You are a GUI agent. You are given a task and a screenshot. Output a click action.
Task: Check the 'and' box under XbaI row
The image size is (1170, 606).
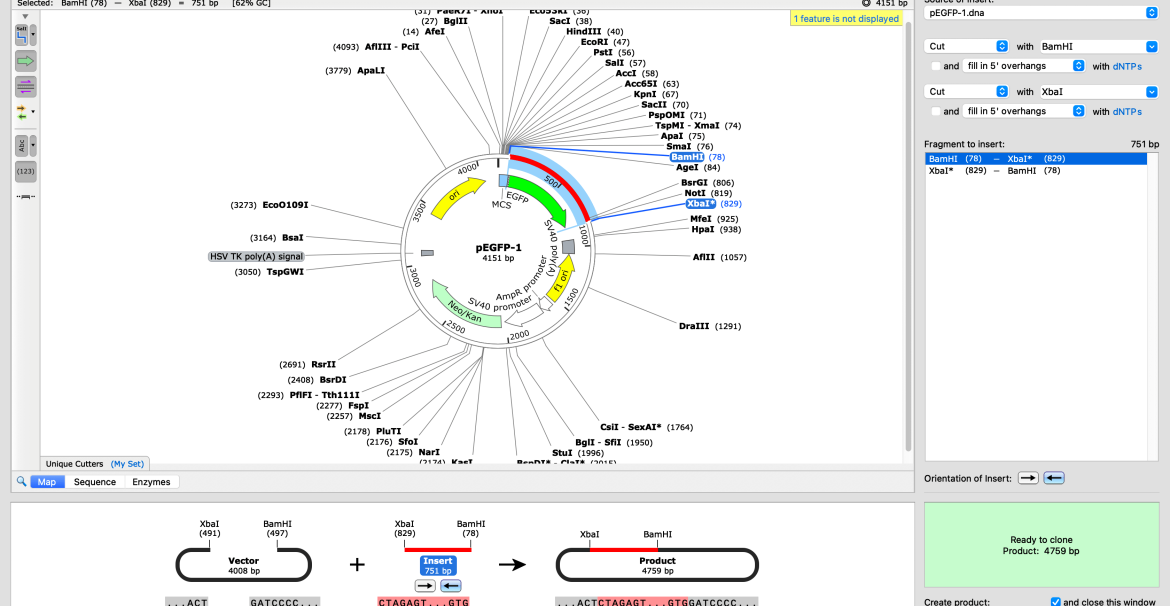[x=936, y=111]
